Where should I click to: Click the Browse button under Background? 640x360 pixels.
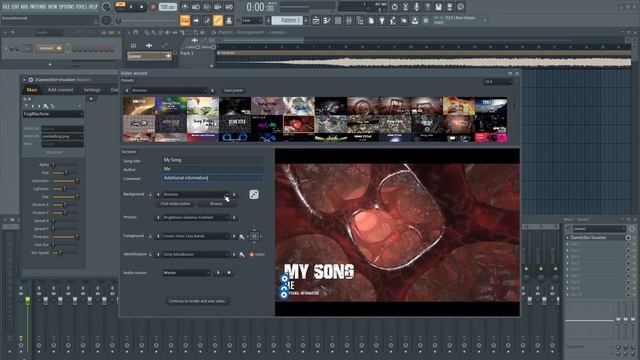pos(216,204)
